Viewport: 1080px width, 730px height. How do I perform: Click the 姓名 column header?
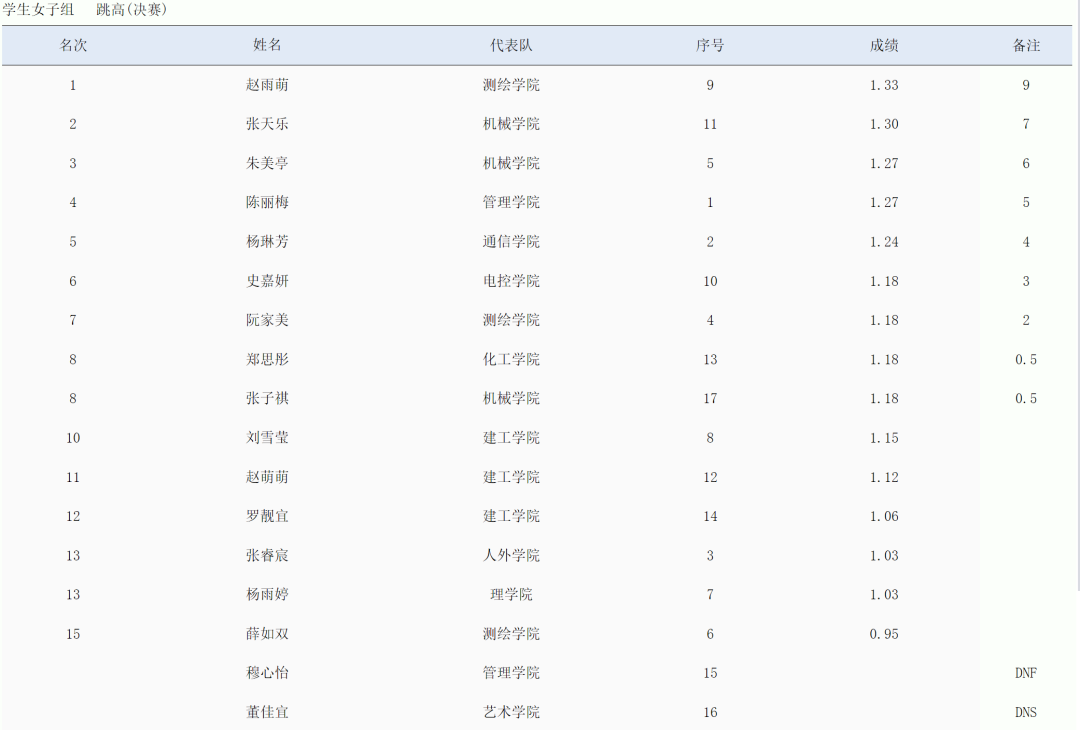point(267,46)
